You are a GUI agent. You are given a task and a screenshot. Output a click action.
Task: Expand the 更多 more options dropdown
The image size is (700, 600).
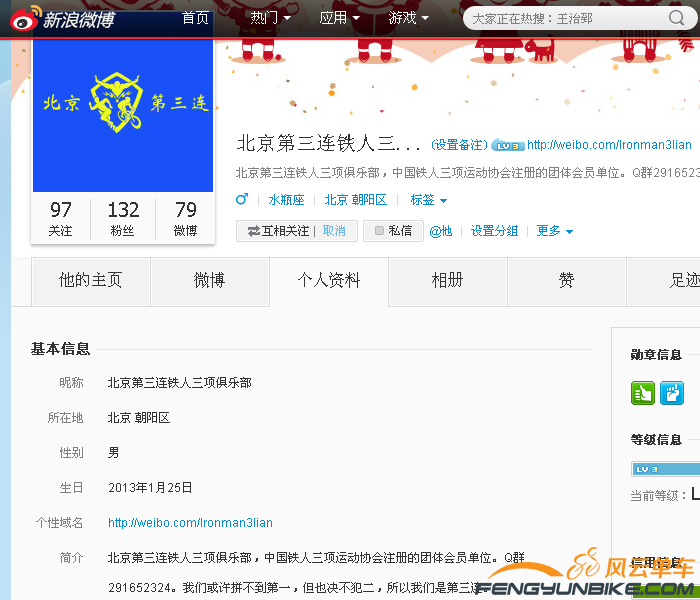[x=554, y=231]
